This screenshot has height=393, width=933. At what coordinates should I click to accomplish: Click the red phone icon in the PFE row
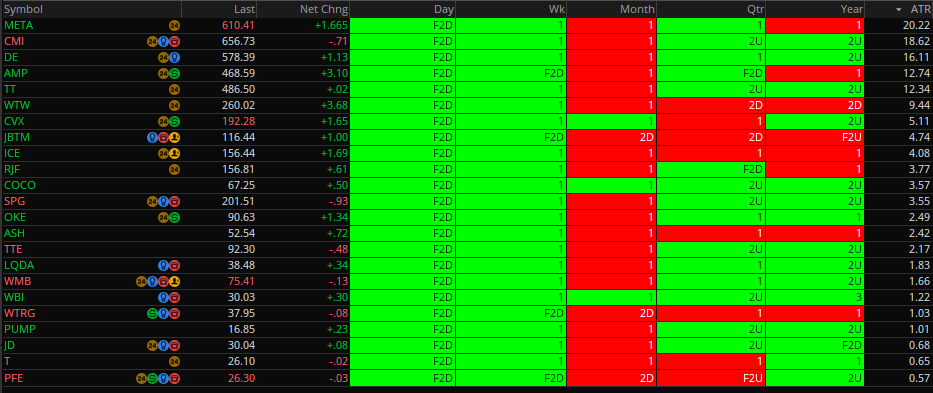pyautogui.click(x=174, y=377)
